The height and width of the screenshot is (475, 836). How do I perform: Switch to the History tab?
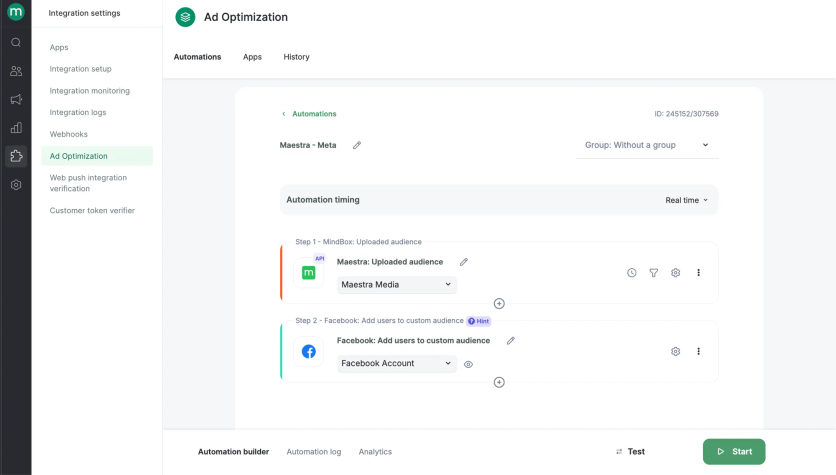tap(296, 57)
